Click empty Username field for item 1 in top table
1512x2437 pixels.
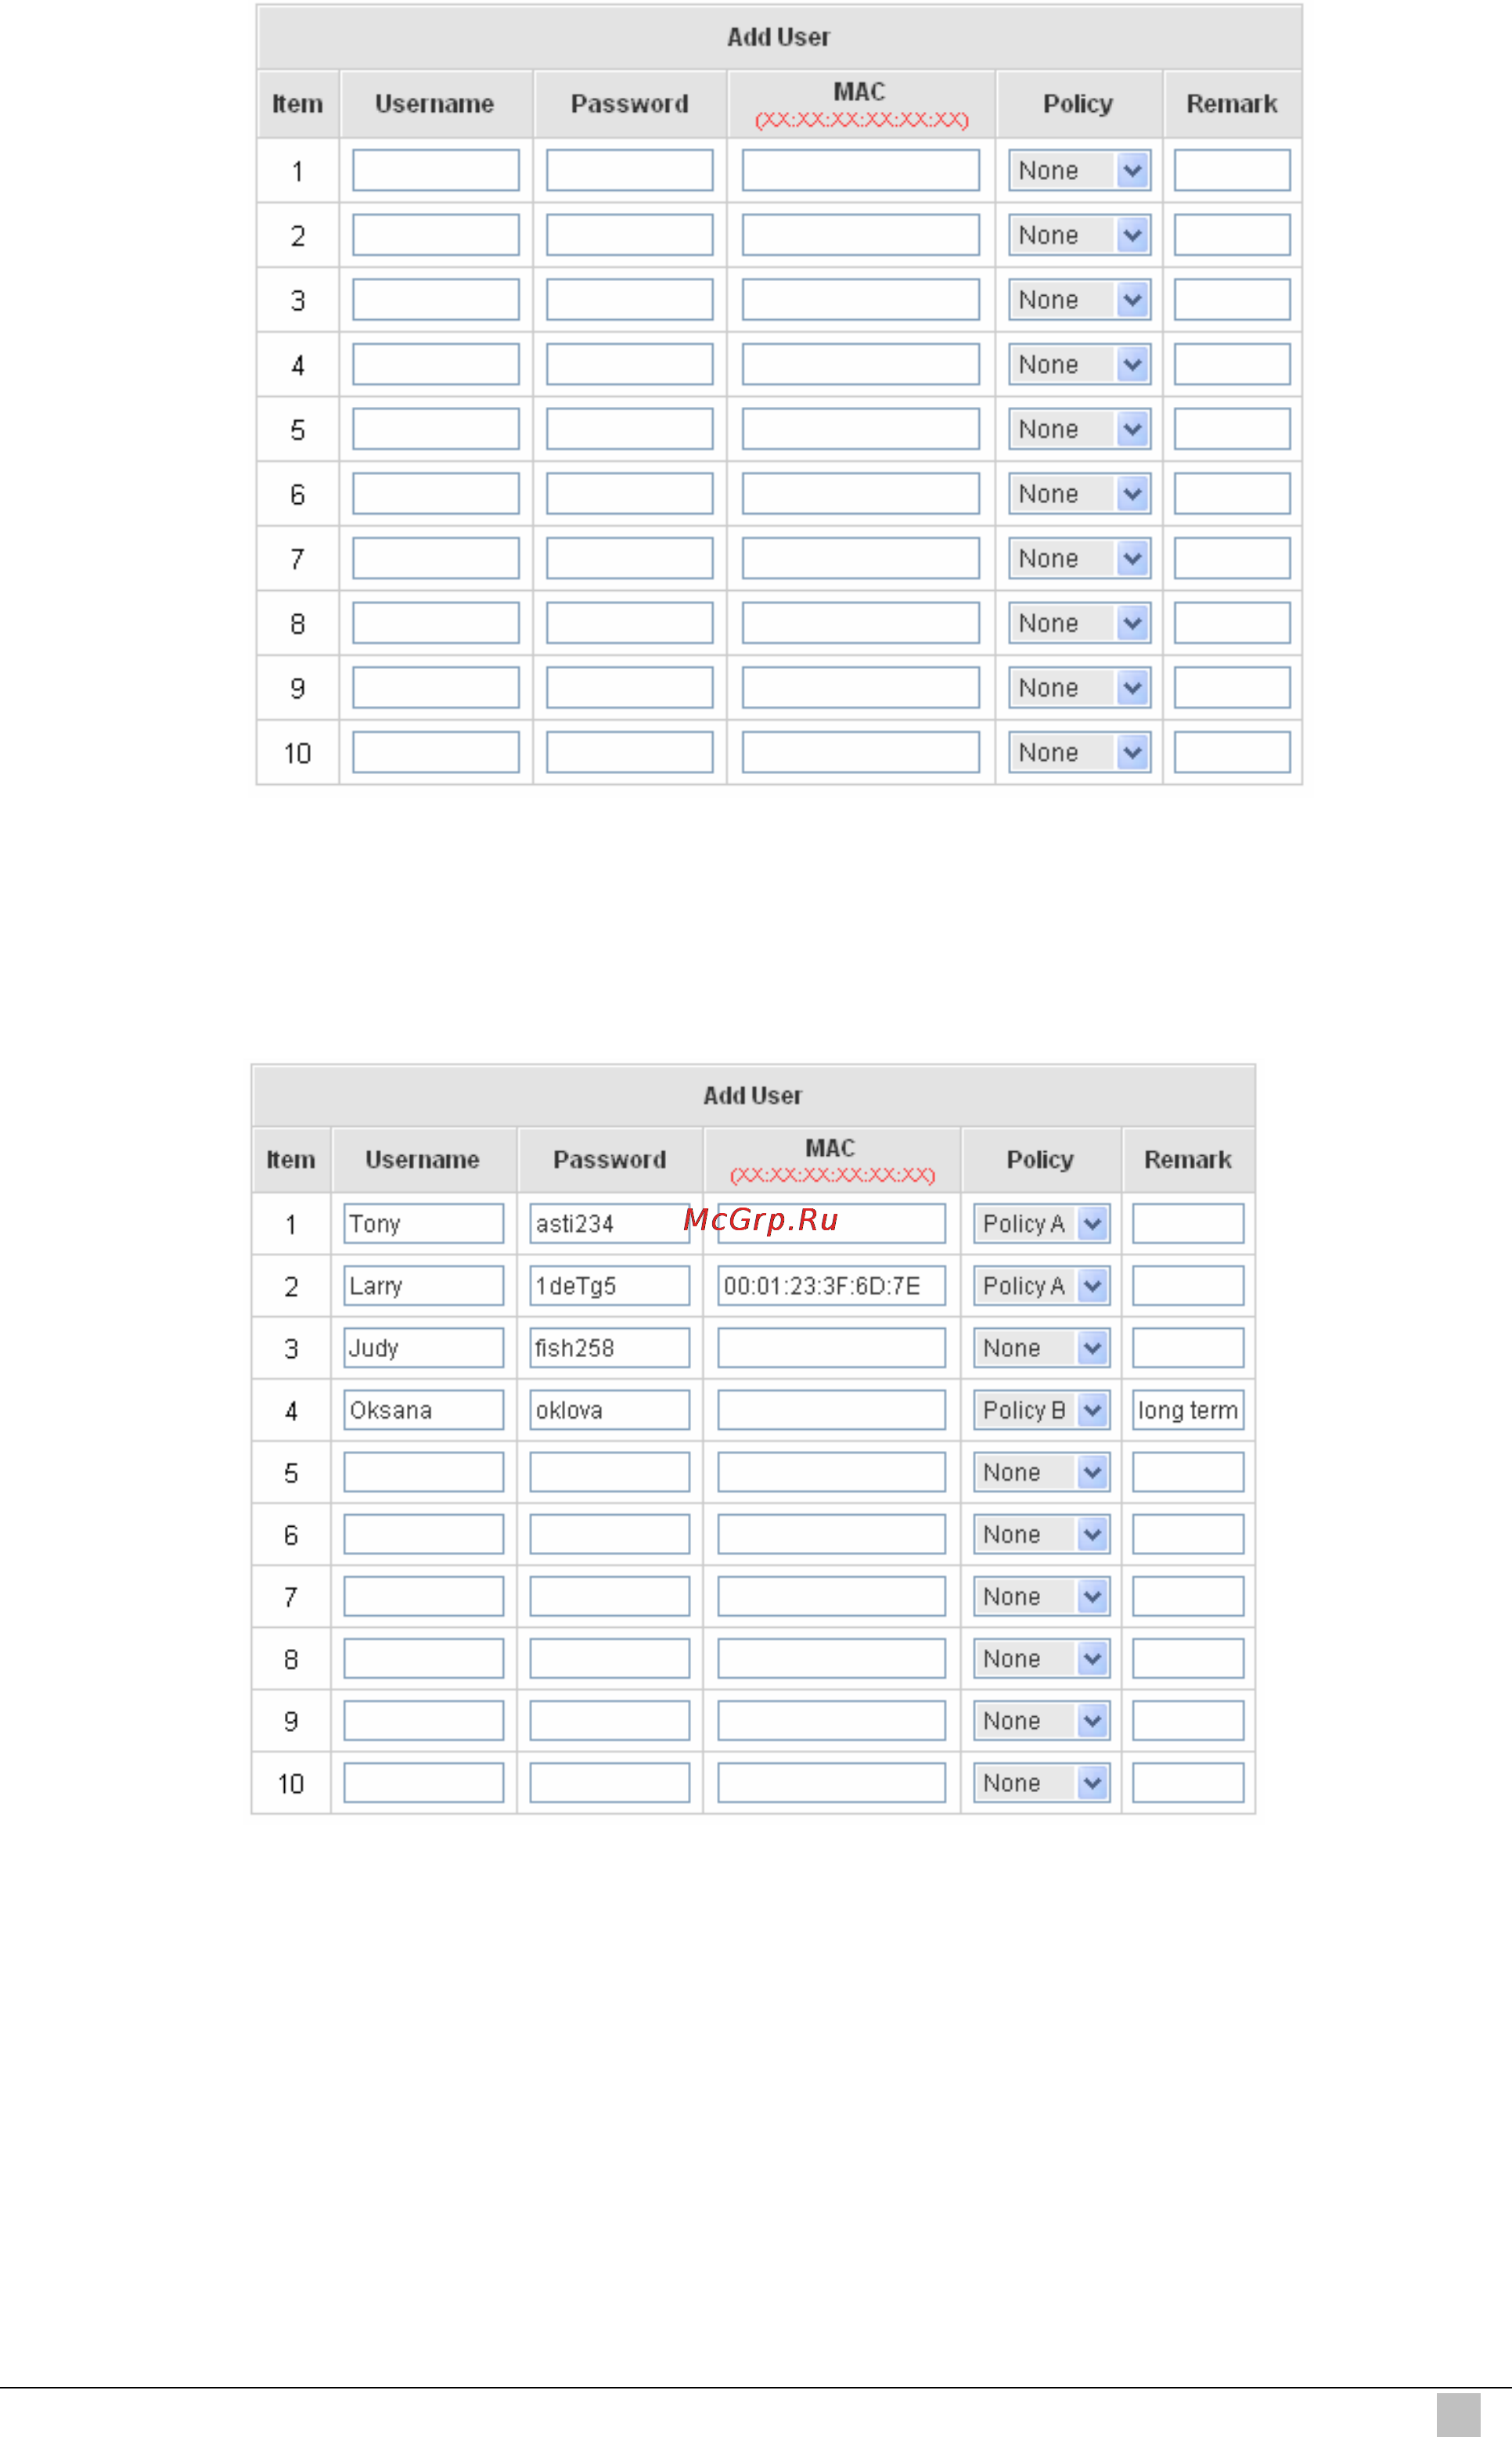[436, 170]
